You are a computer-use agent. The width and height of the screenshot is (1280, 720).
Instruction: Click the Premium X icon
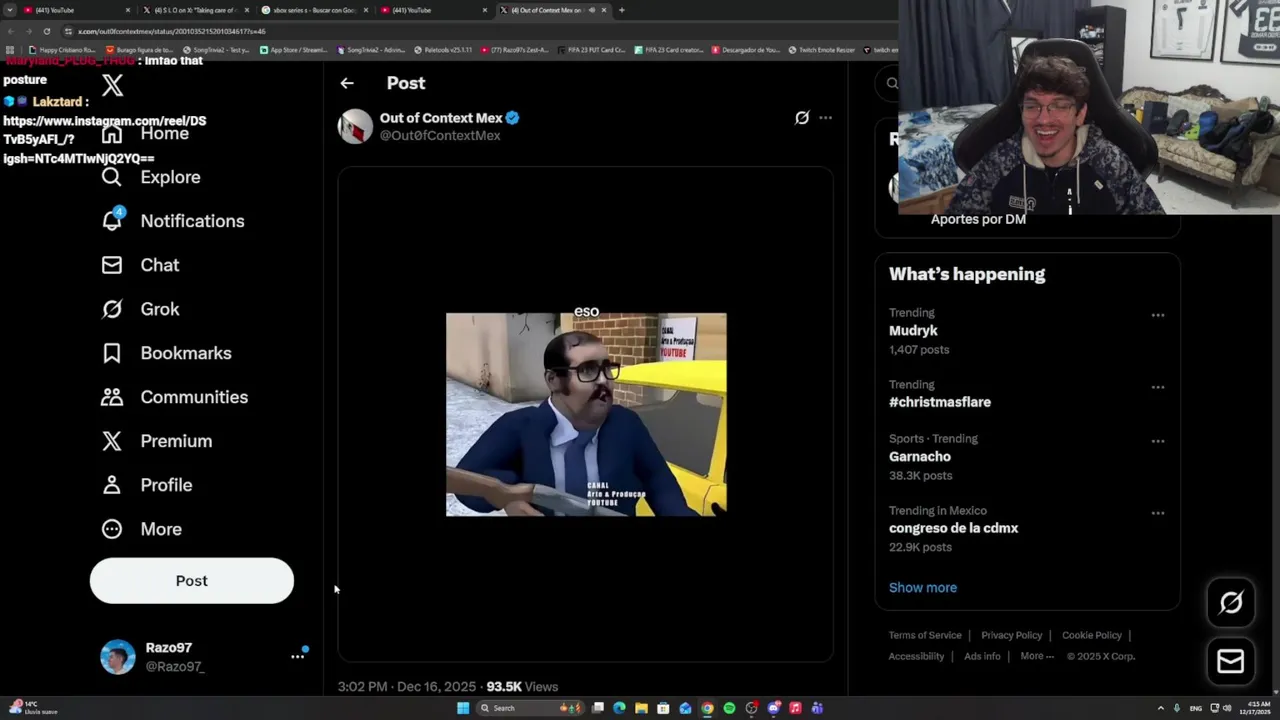pos(112,441)
